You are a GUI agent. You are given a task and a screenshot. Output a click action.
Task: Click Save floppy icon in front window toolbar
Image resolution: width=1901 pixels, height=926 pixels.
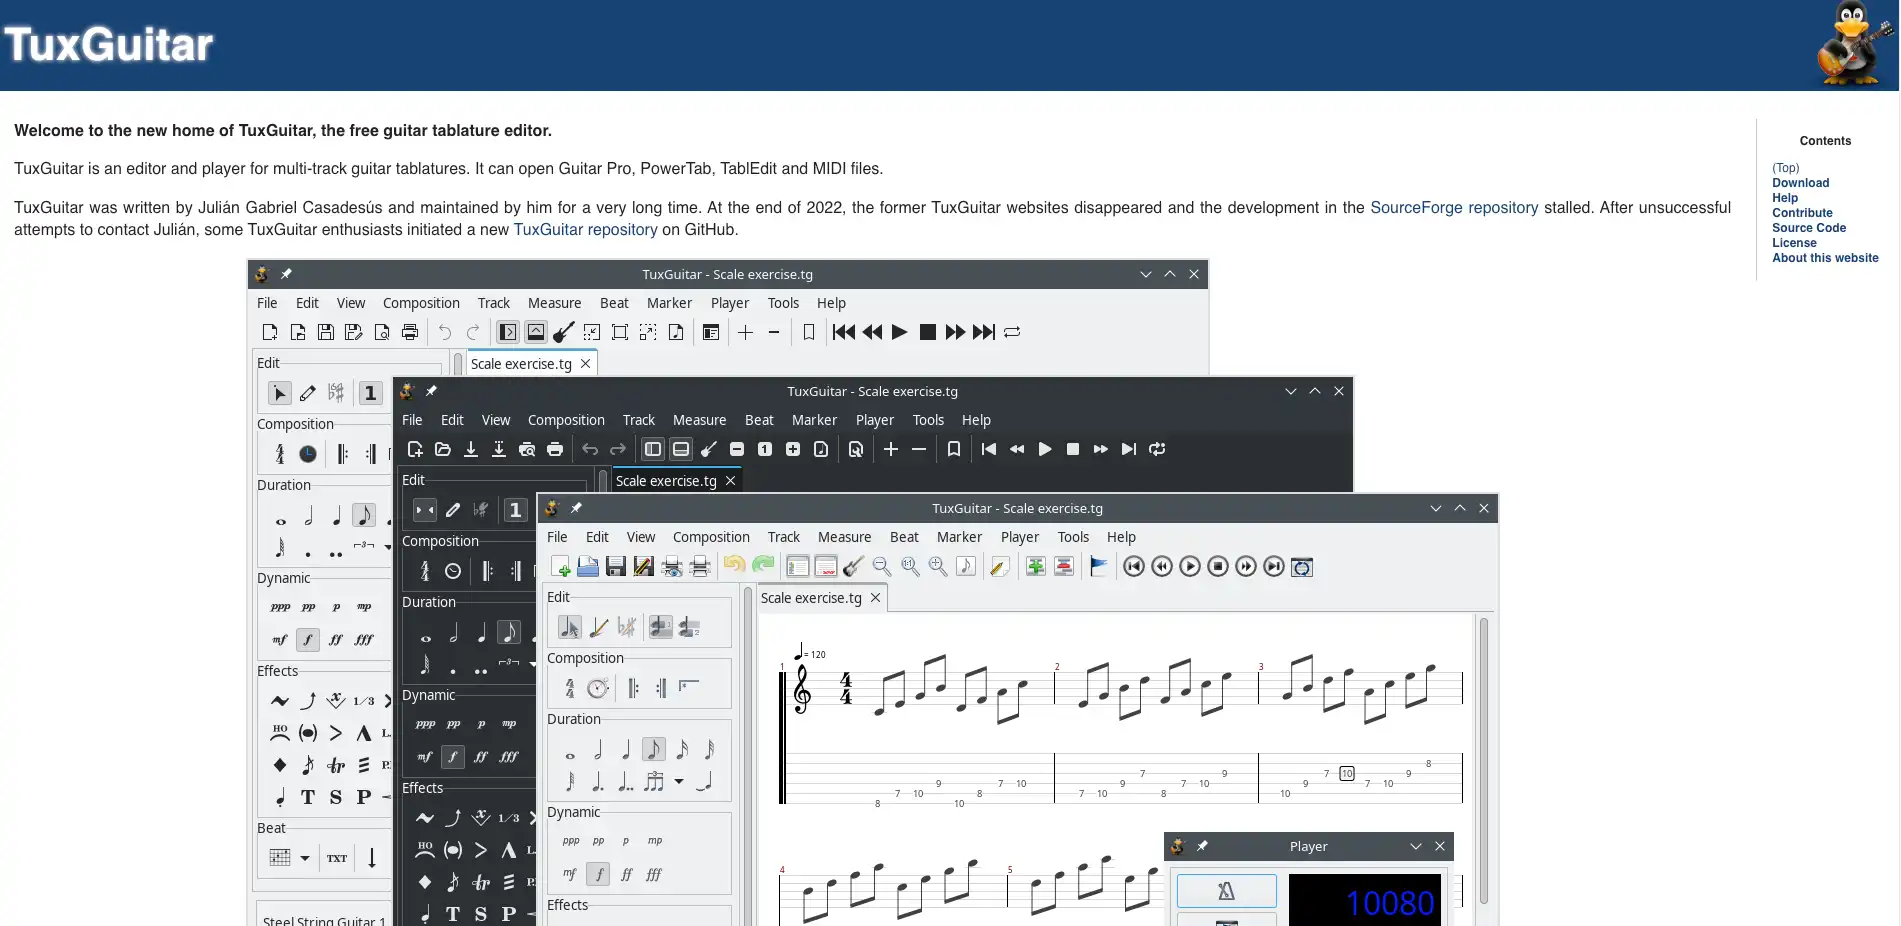(616, 567)
